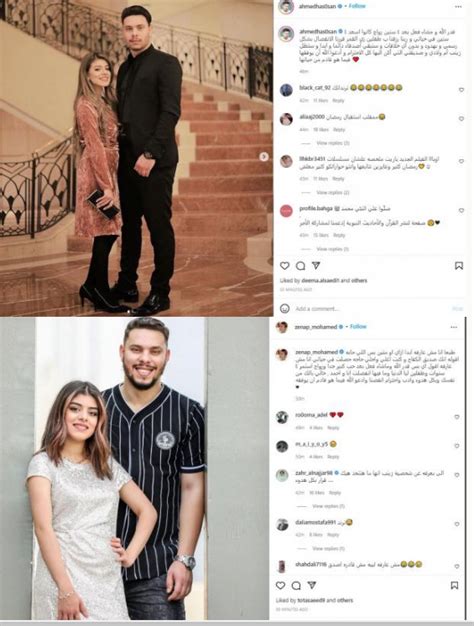Expand View replies under daliamostafa991's comment
This screenshot has height=626, width=474.
tap(328, 549)
